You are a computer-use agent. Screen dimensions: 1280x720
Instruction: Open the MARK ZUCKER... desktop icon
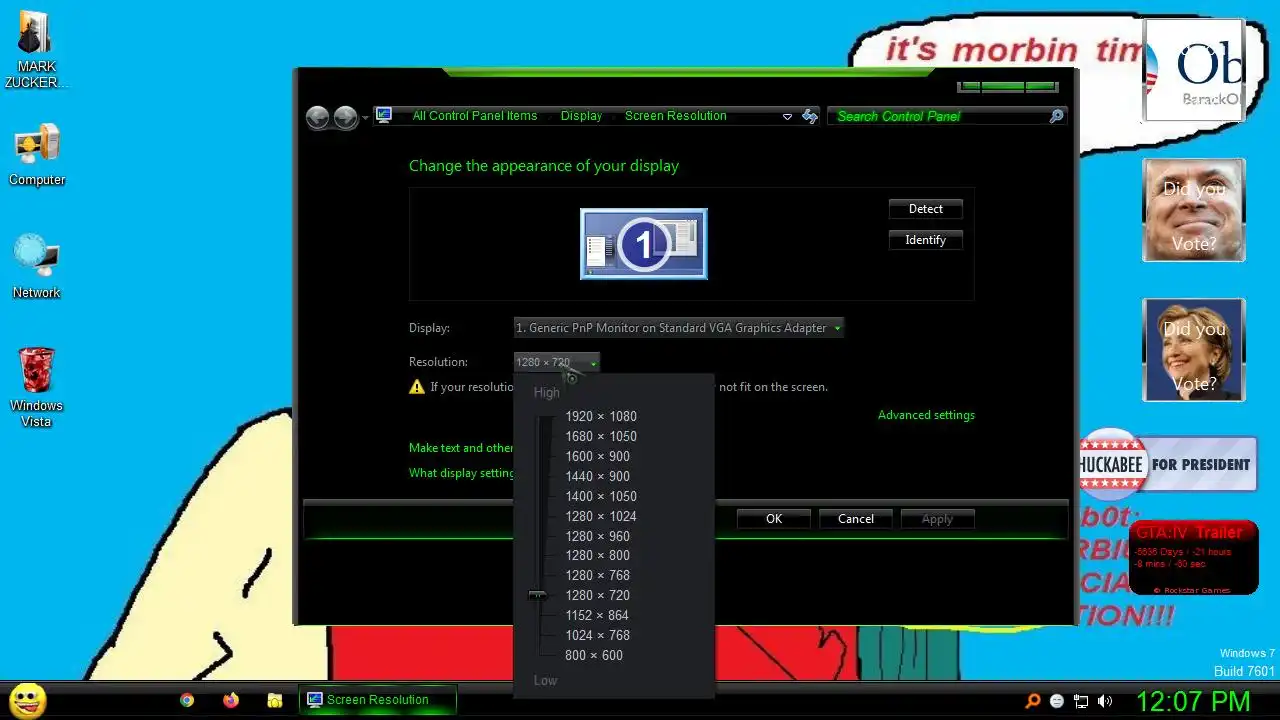[36, 50]
